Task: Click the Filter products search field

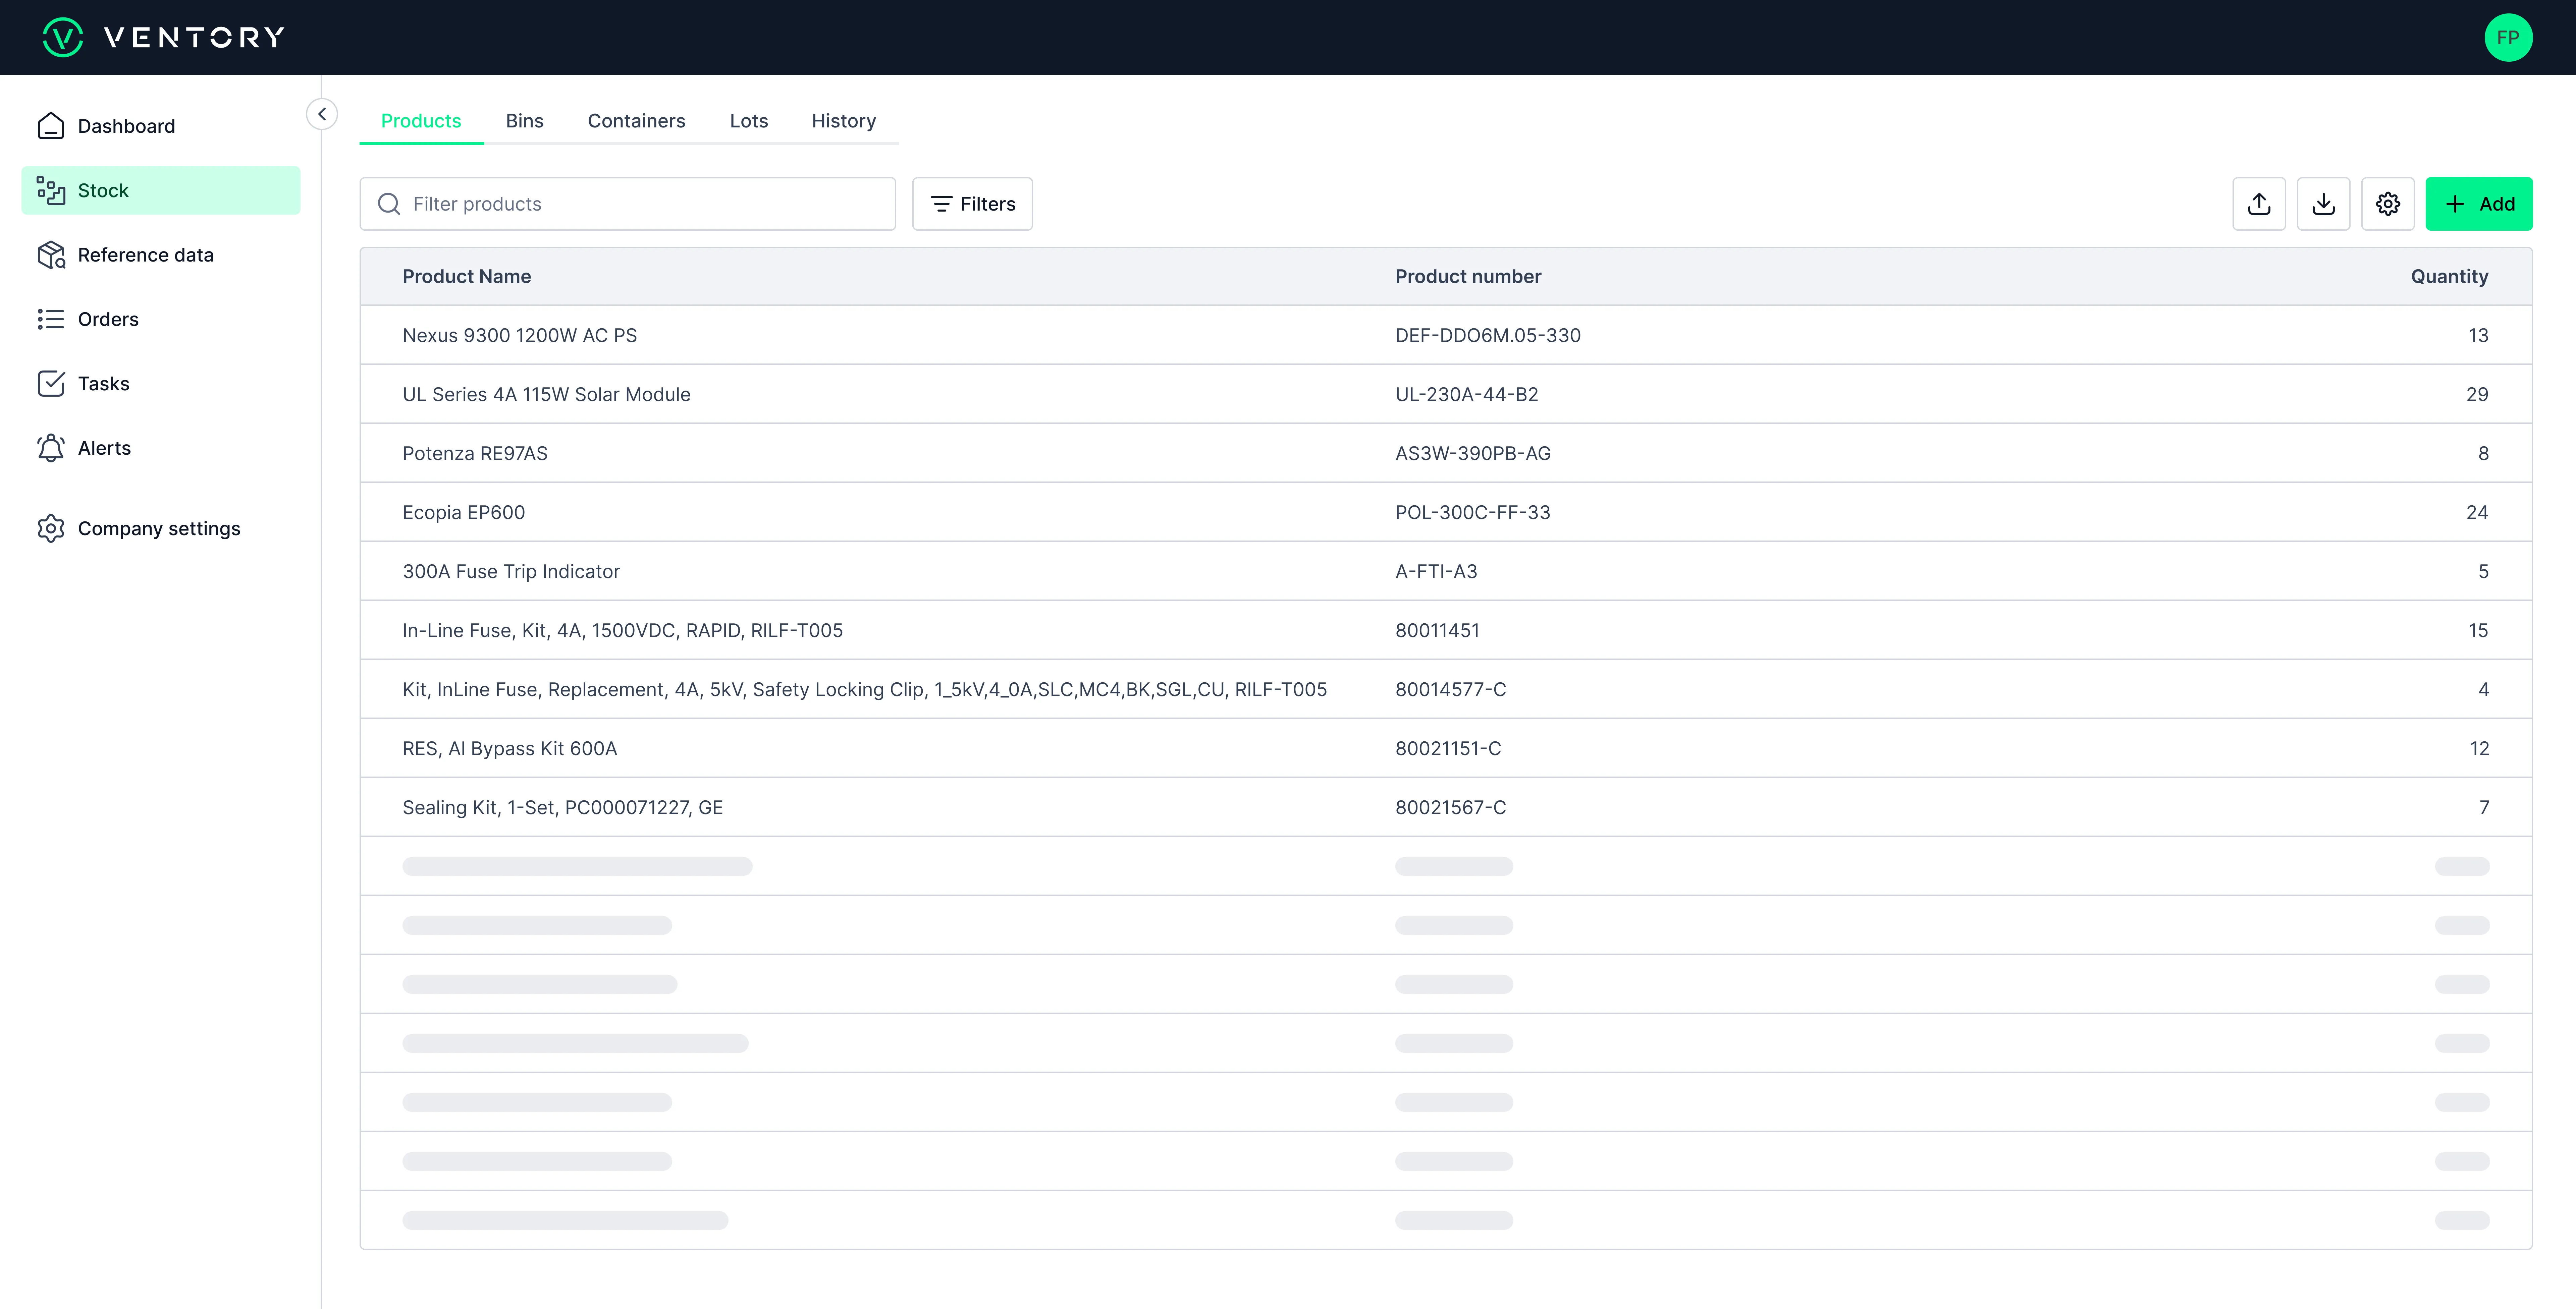Action: click(x=640, y=204)
